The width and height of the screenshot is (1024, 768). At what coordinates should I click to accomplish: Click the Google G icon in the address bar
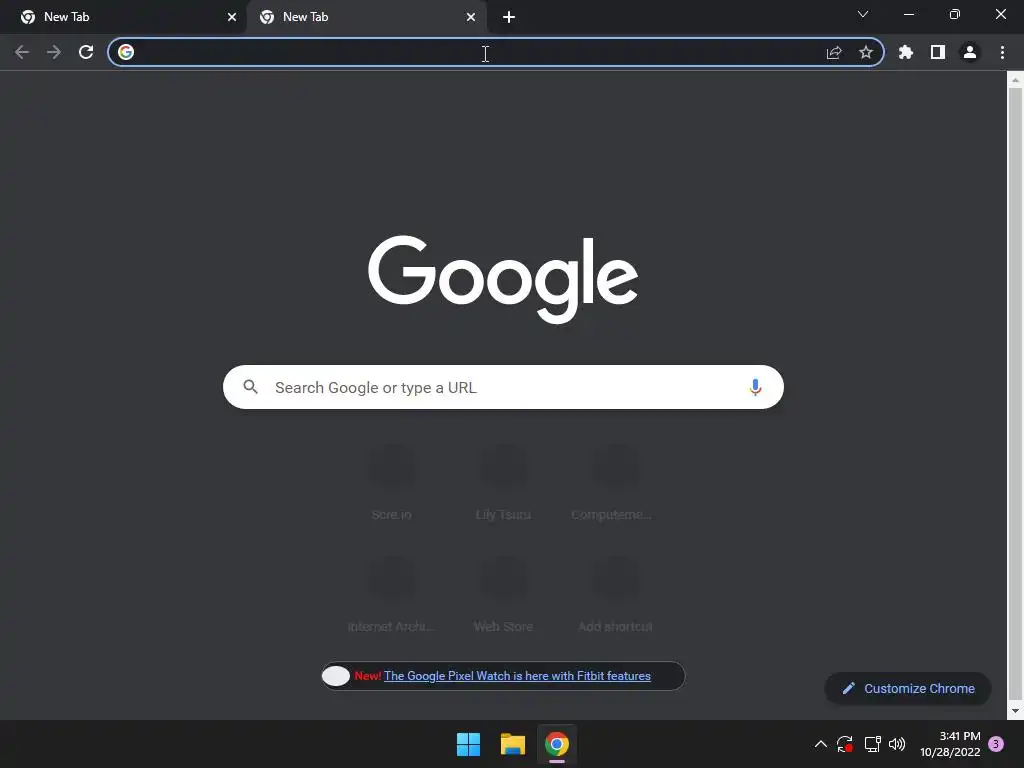point(126,52)
